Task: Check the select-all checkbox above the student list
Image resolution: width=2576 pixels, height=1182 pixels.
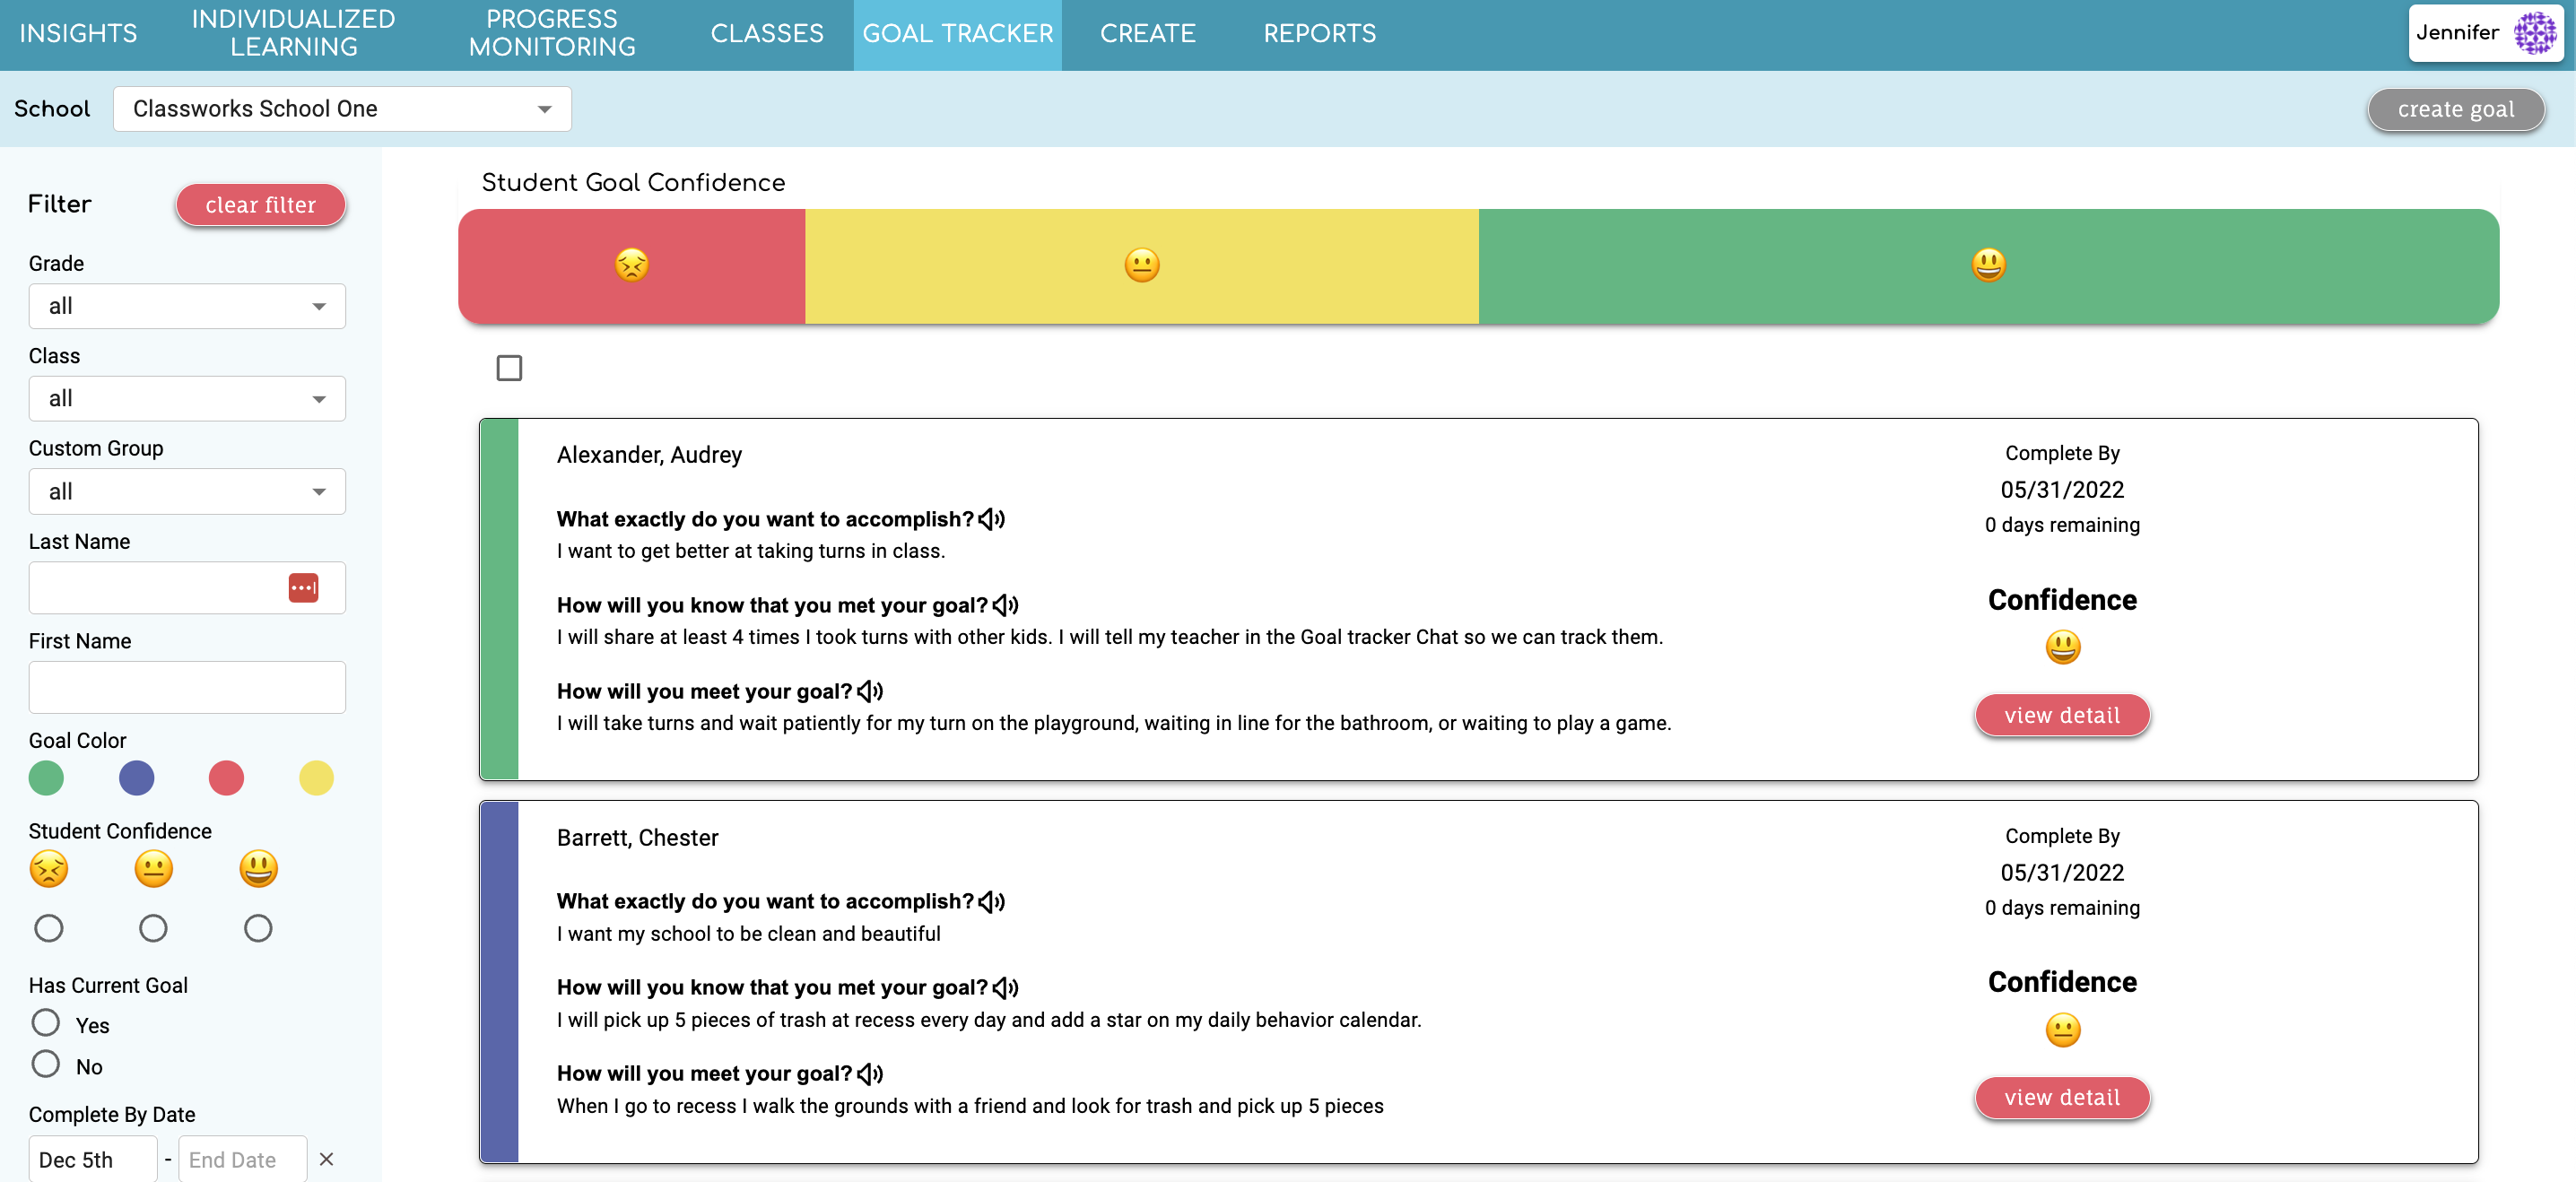Action: (x=509, y=368)
